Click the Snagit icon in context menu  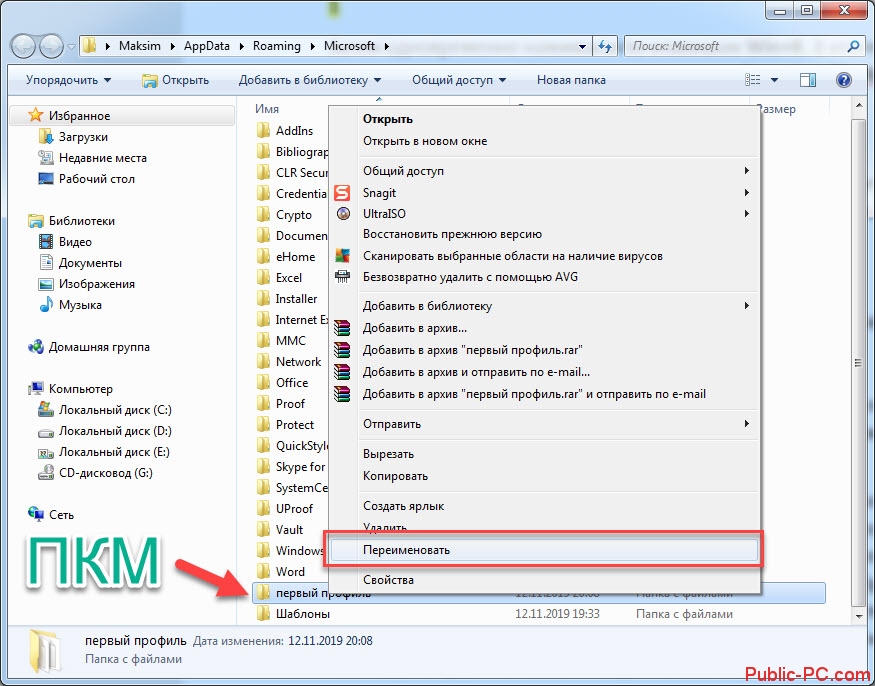342,193
